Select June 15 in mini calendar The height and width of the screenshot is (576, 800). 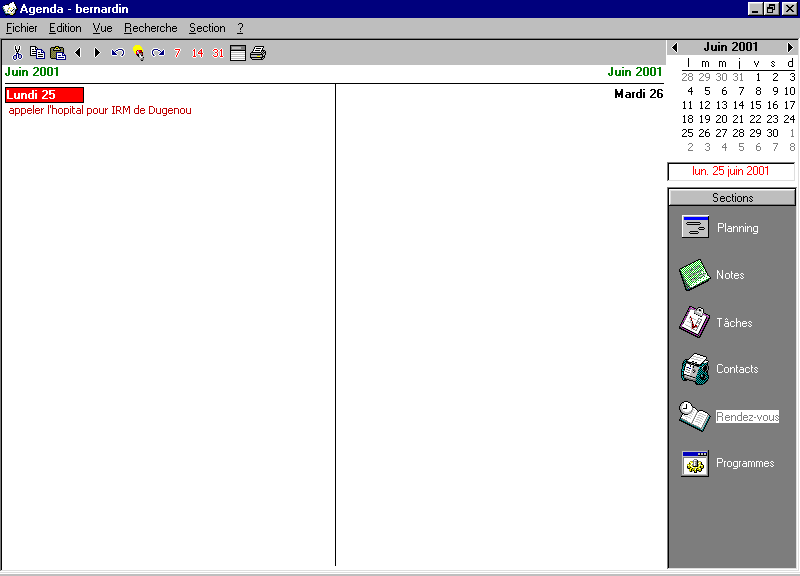756,105
